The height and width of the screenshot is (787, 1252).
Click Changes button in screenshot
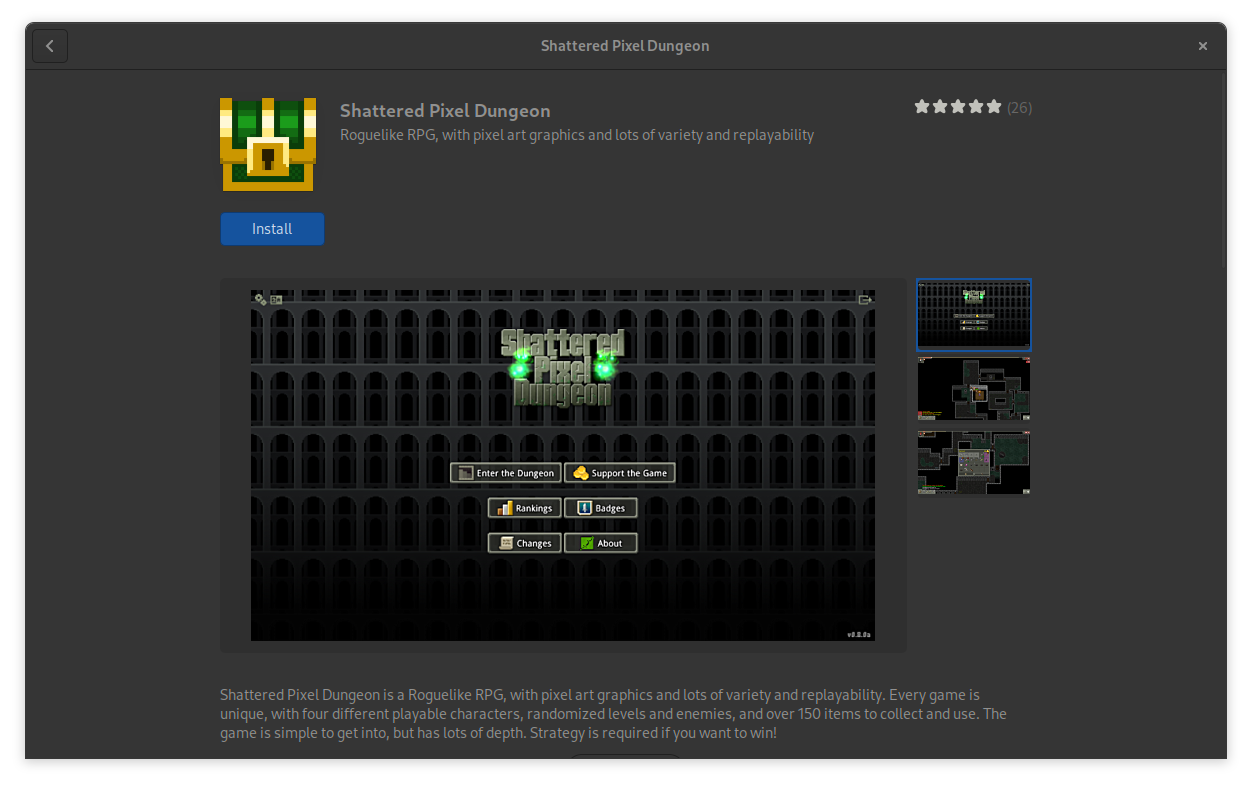(x=524, y=543)
